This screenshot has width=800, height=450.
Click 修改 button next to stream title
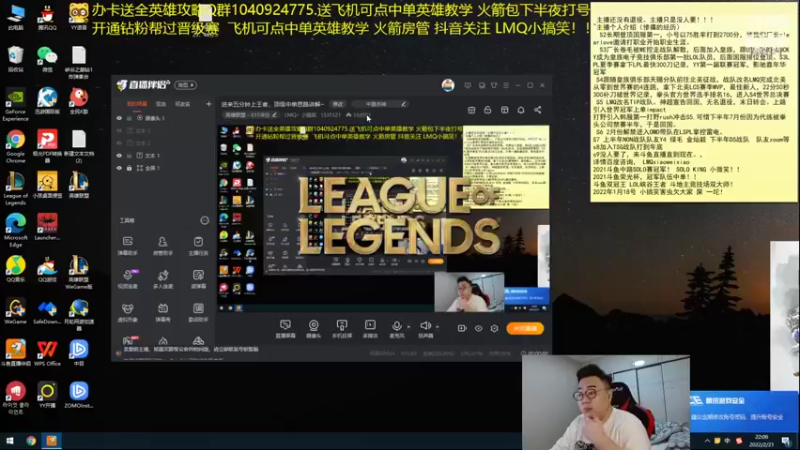click(338, 104)
